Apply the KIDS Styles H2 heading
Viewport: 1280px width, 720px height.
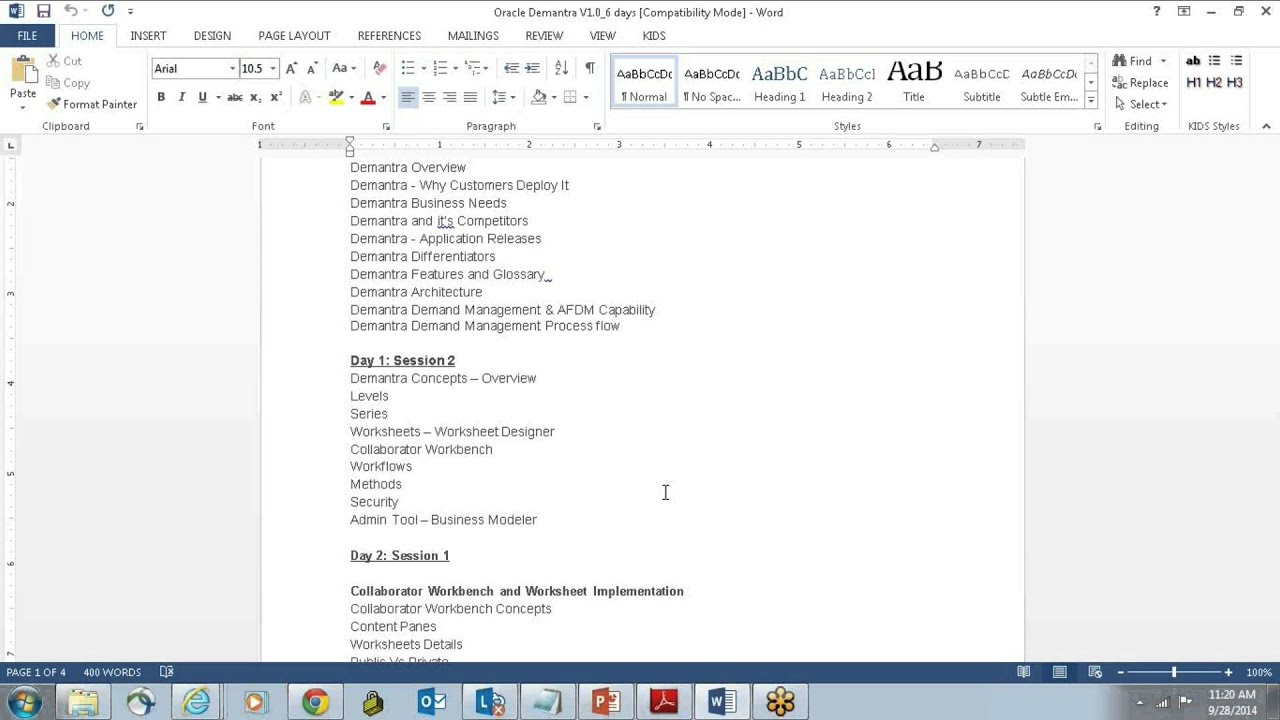click(1214, 83)
